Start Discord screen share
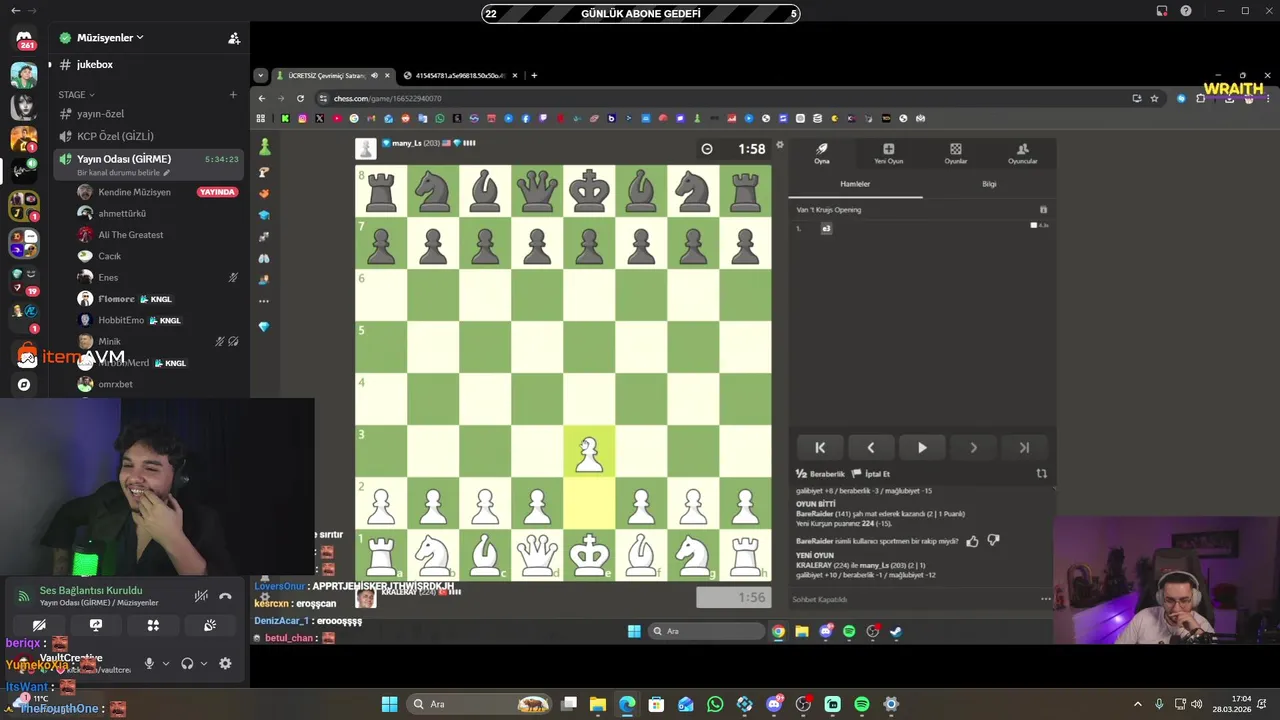Image resolution: width=1280 pixels, height=720 pixels. coord(96,625)
